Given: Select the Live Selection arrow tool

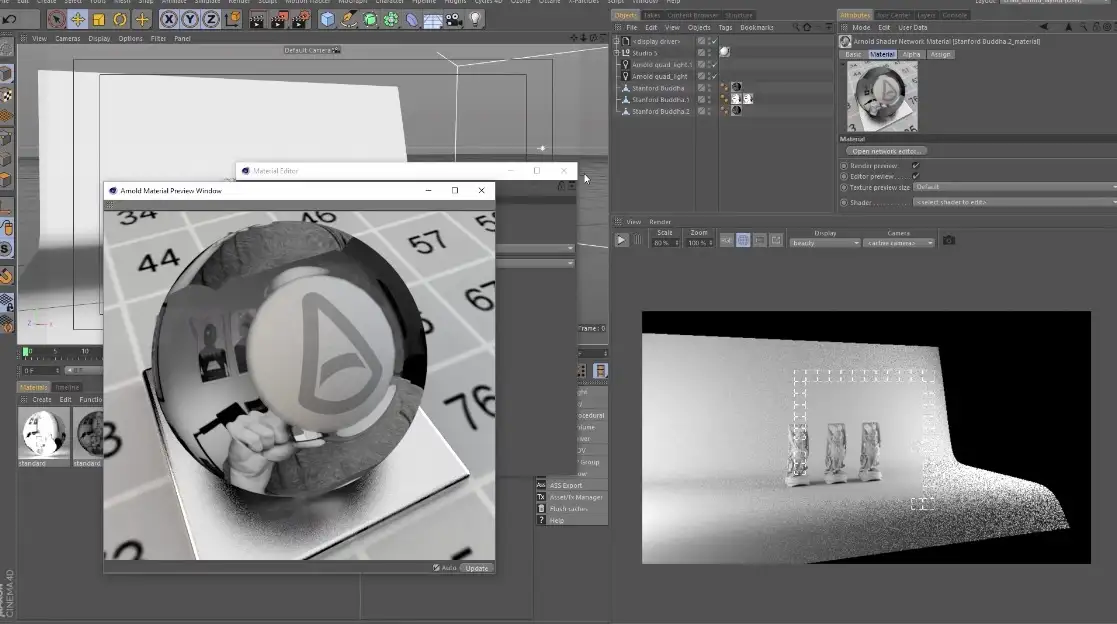Looking at the screenshot, I should coord(56,19).
